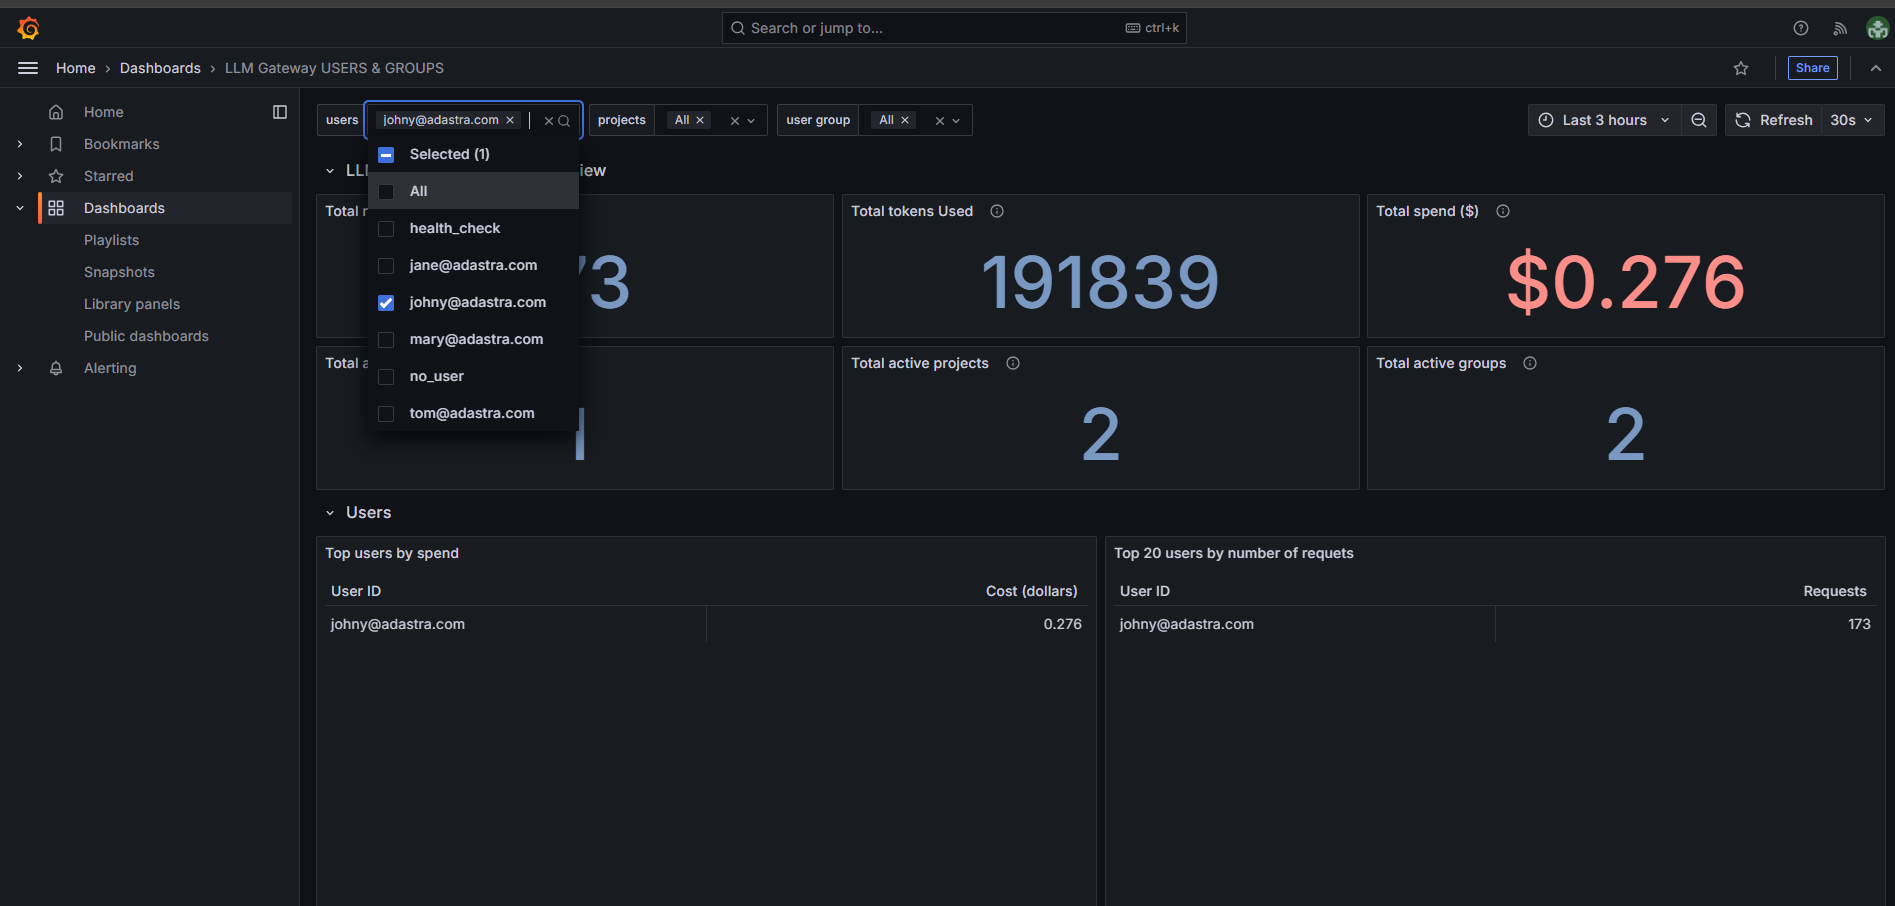The image size is (1895, 906).
Task: Select the All option in users dropdown
Action: [x=417, y=190]
